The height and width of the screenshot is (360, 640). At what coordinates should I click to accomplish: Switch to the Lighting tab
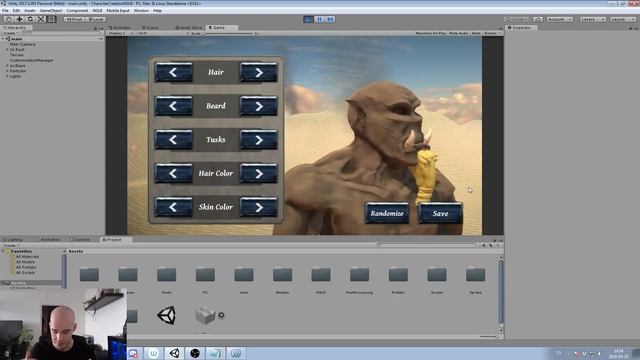tap(13, 240)
